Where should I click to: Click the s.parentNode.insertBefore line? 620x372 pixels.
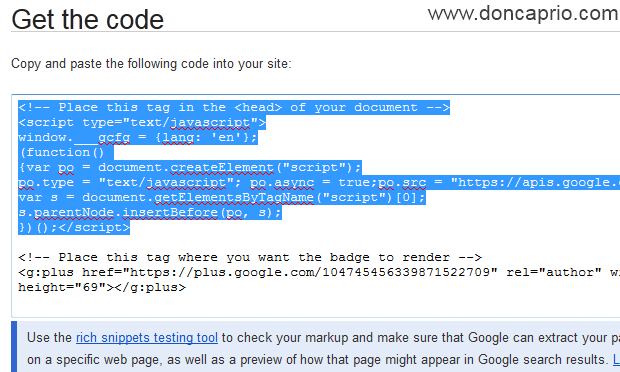coord(150,213)
